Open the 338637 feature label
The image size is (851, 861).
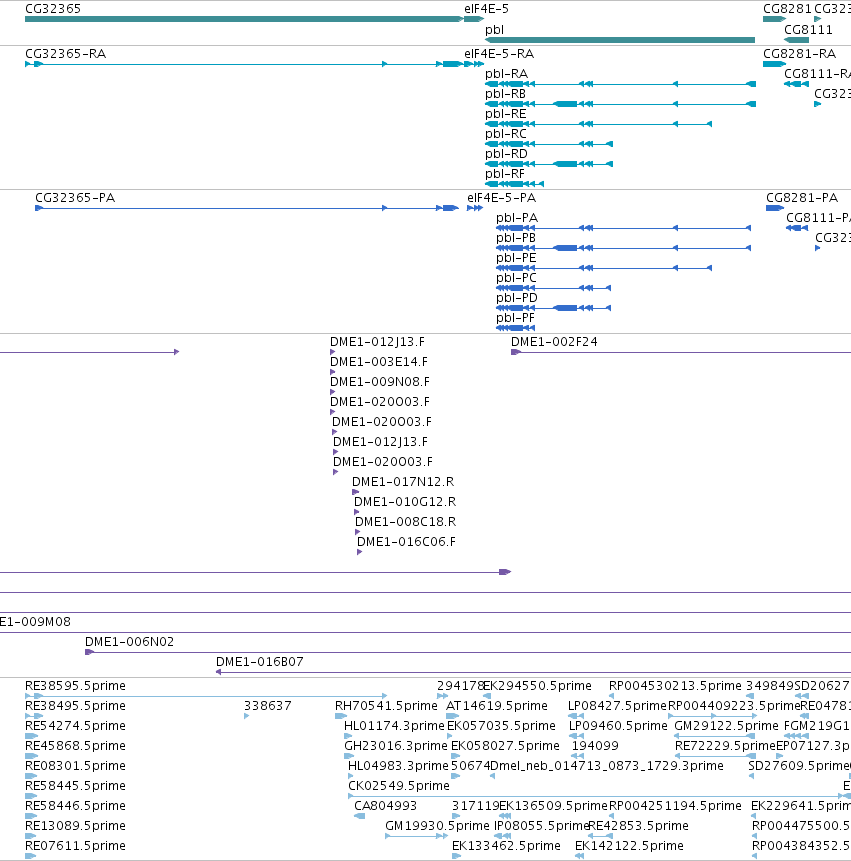click(268, 706)
